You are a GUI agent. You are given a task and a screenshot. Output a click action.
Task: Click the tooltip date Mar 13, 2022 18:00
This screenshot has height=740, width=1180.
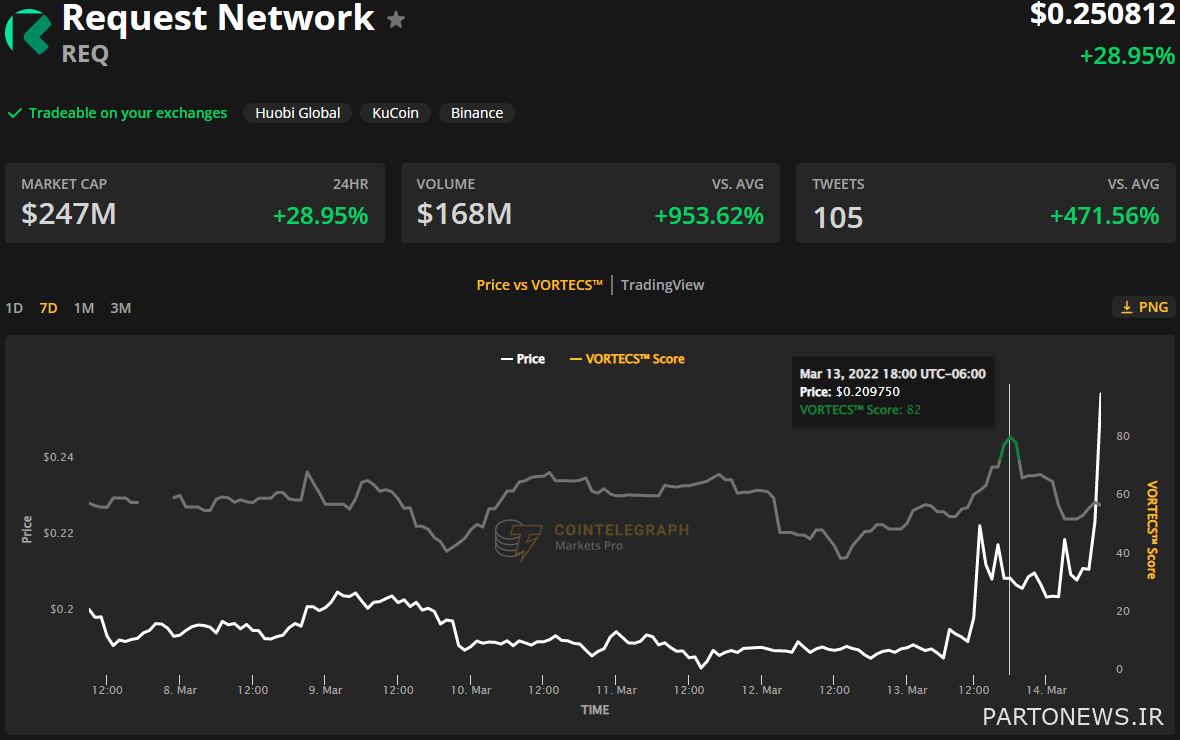pos(893,373)
